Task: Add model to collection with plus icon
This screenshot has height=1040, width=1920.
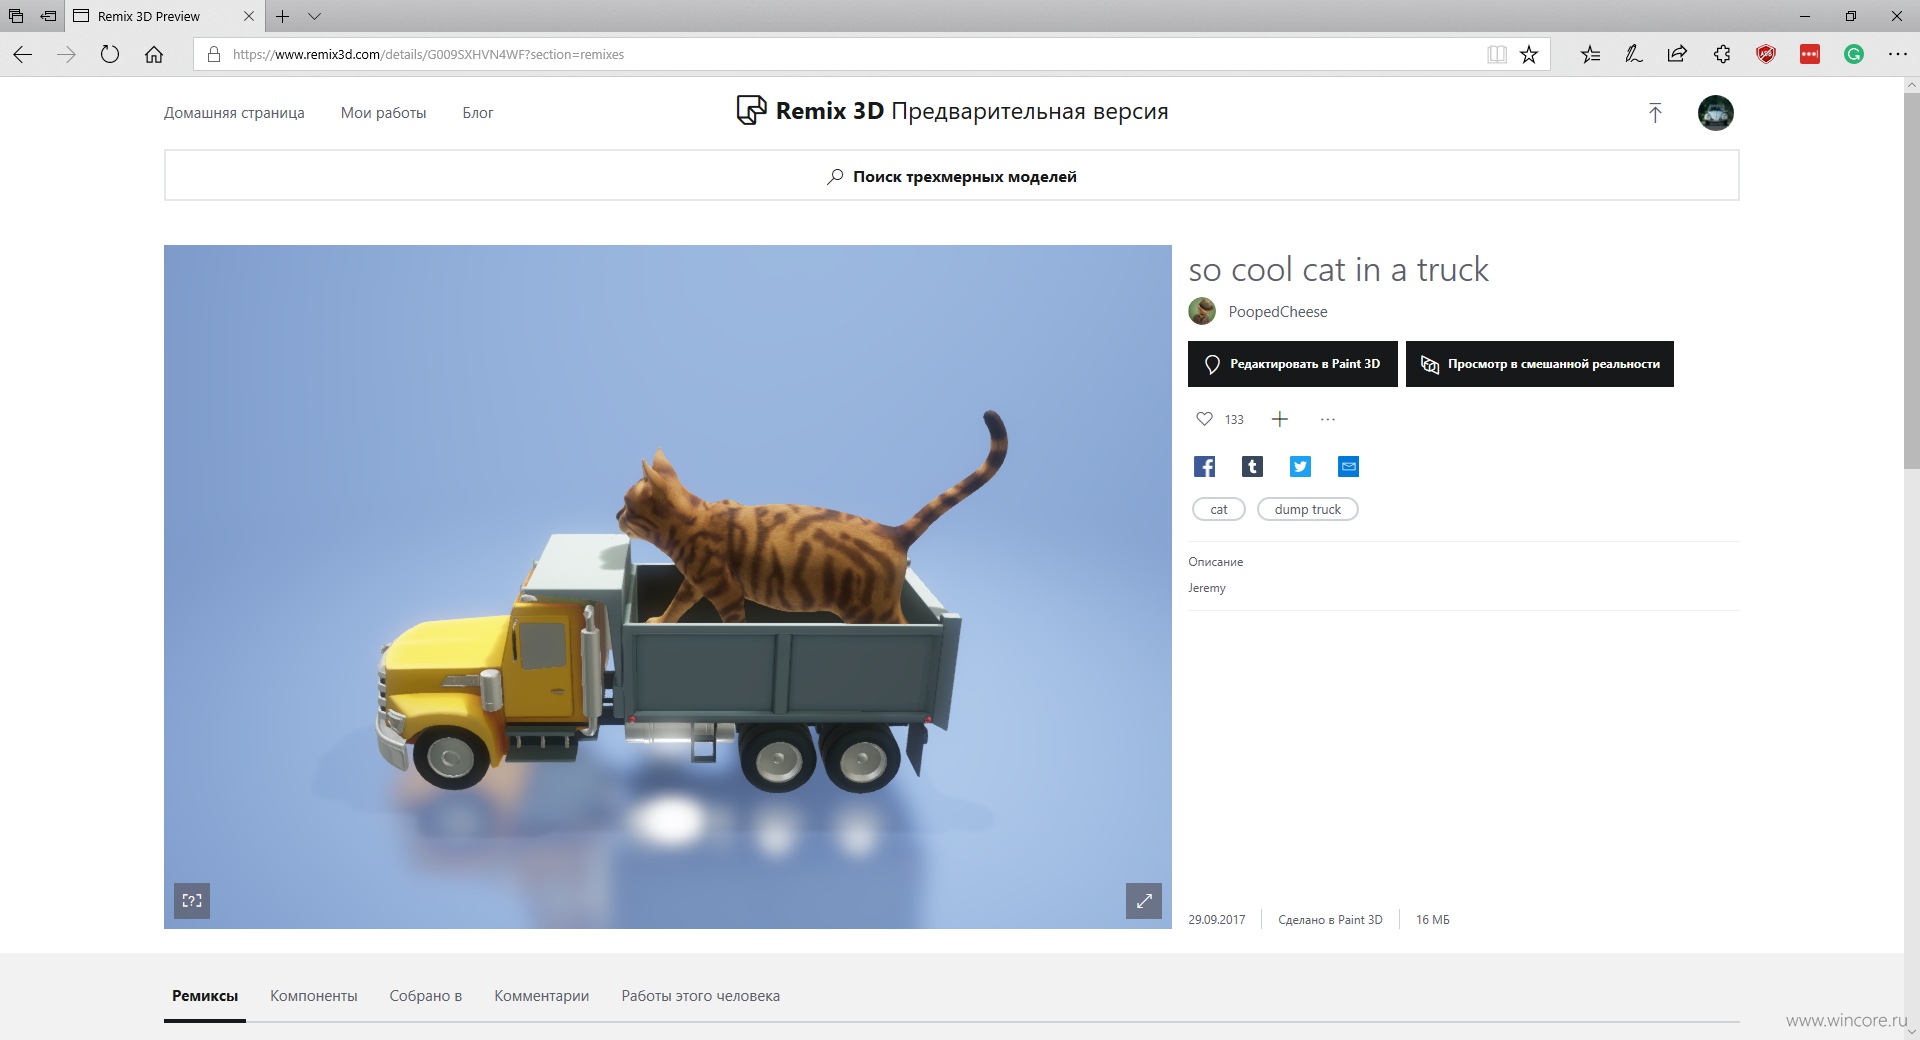Action: point(1280,419)
